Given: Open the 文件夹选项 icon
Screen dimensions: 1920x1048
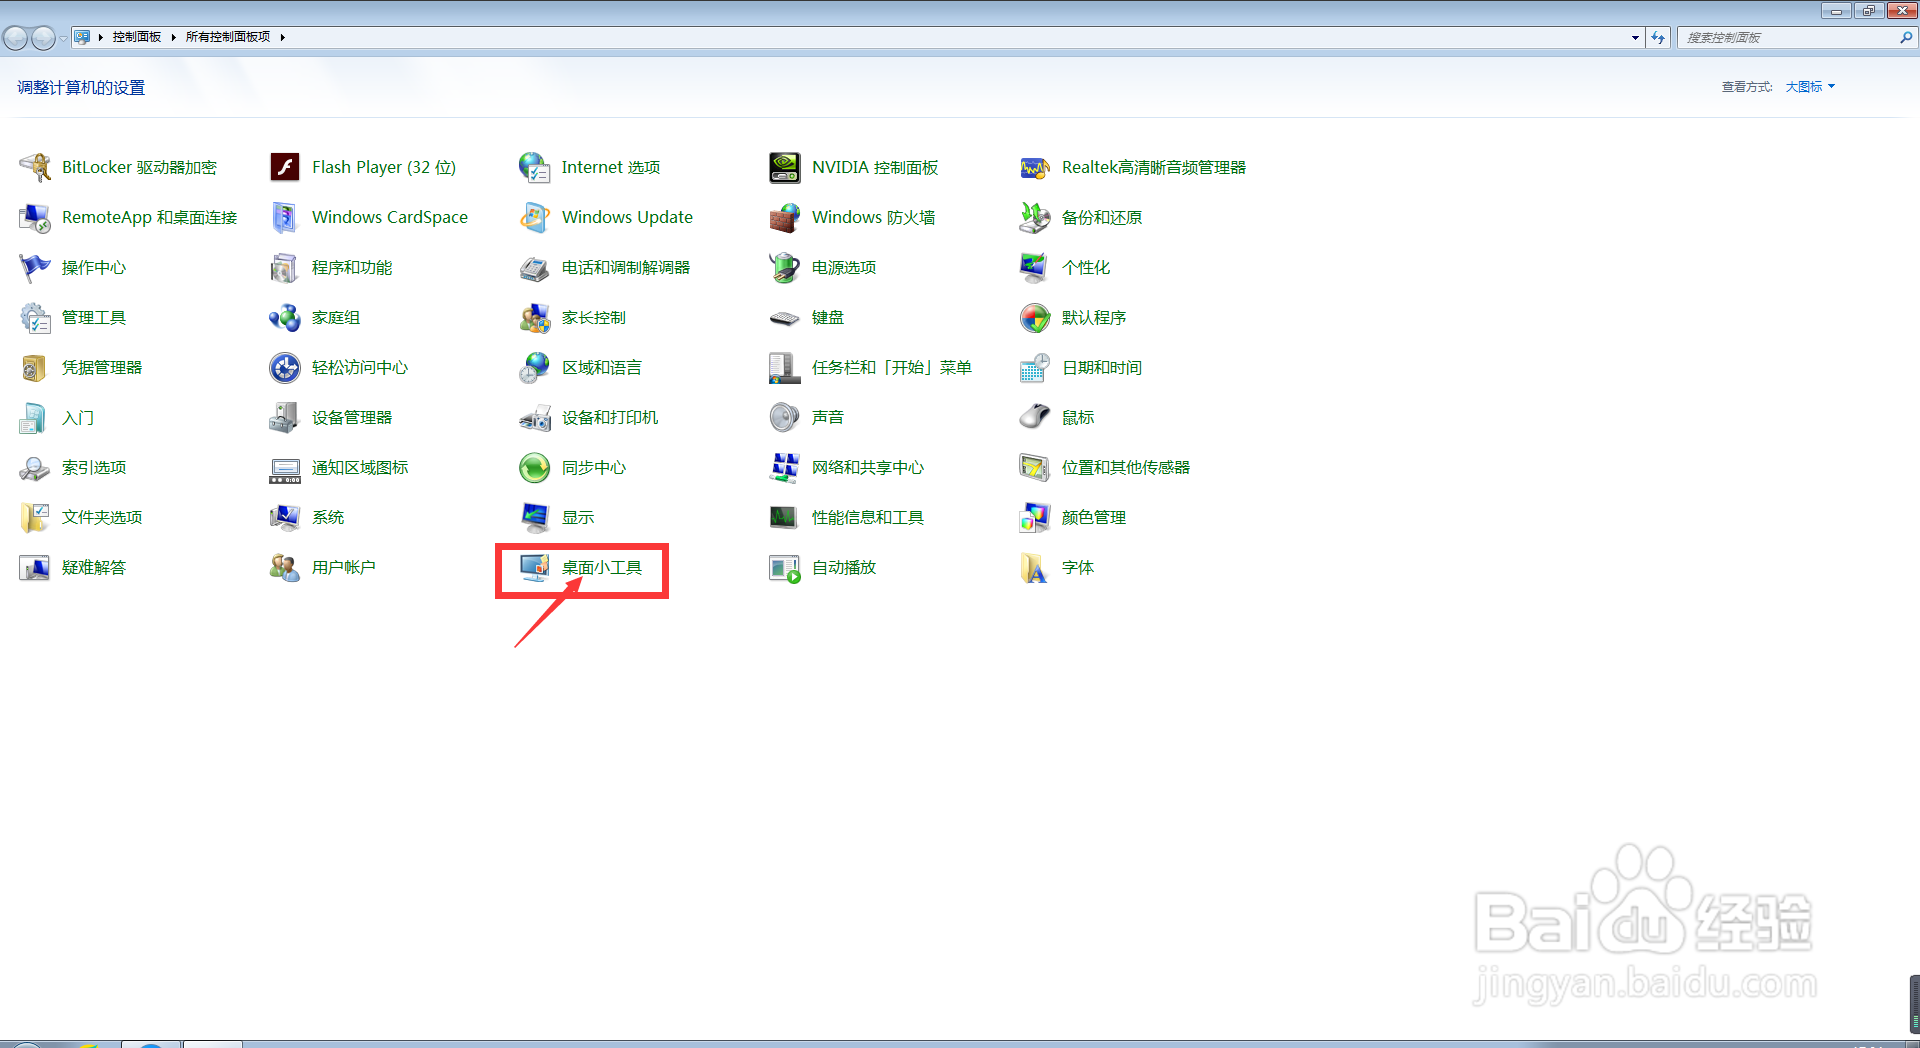Looking at the screenshot, I should click(35, 517).
